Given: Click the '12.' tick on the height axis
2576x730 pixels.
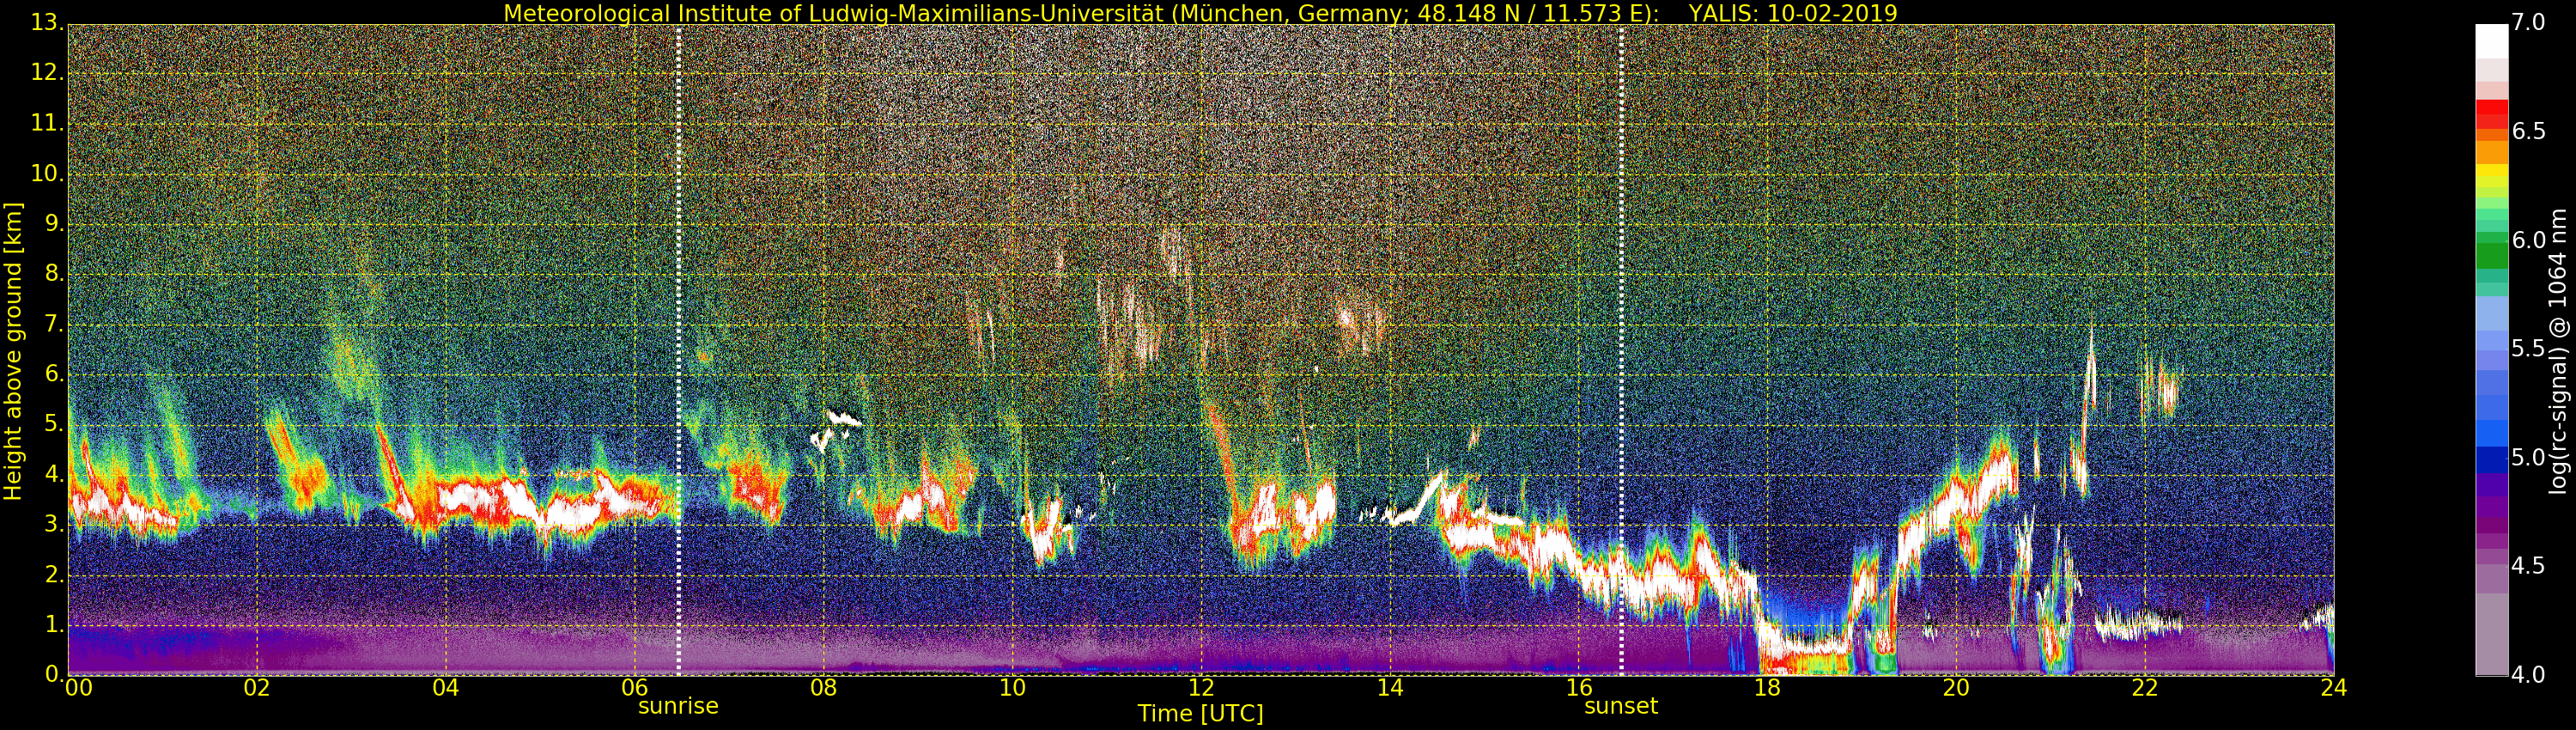Looking at the screenshot, I should pos(46,73).
